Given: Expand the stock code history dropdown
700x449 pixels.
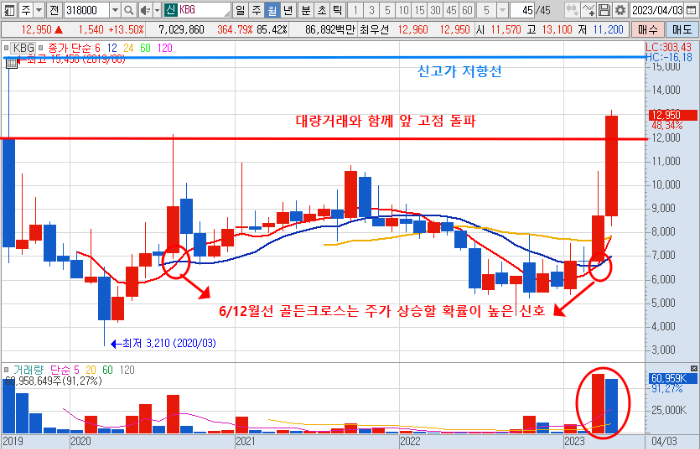Looking at the screenshot, I should coord(115,10).
